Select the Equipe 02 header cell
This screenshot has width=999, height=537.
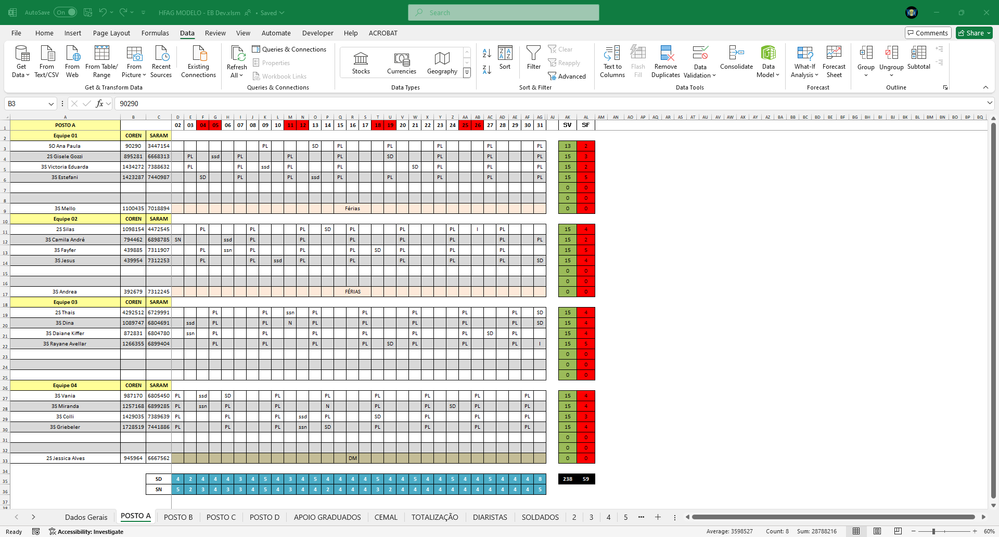click(65, 218)
